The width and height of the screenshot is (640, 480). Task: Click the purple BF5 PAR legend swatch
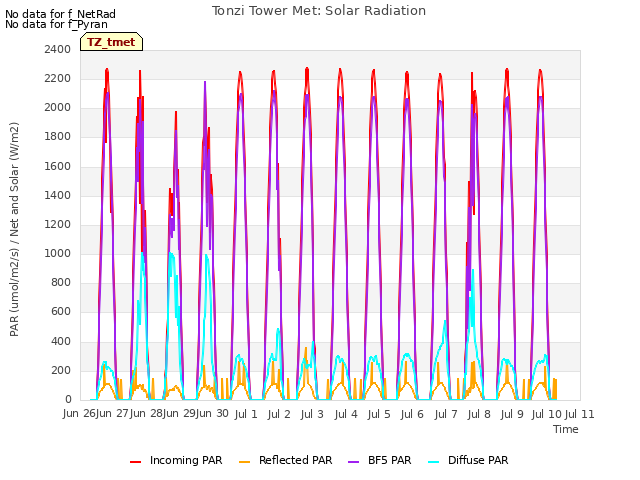[353, 462]
